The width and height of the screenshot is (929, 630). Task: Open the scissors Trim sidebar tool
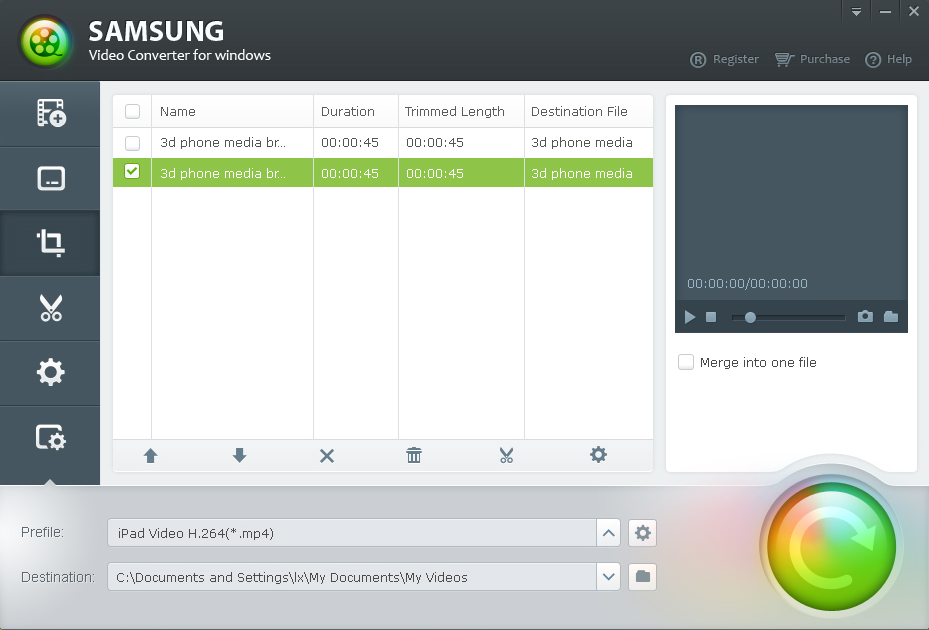(x=51, y=308)
